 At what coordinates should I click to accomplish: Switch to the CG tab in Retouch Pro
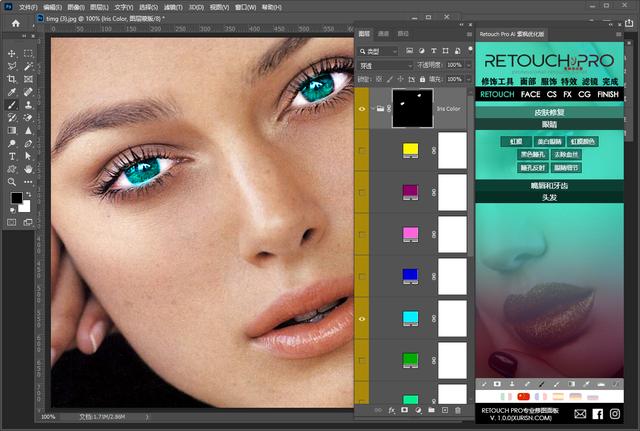[x=584, y=94]
